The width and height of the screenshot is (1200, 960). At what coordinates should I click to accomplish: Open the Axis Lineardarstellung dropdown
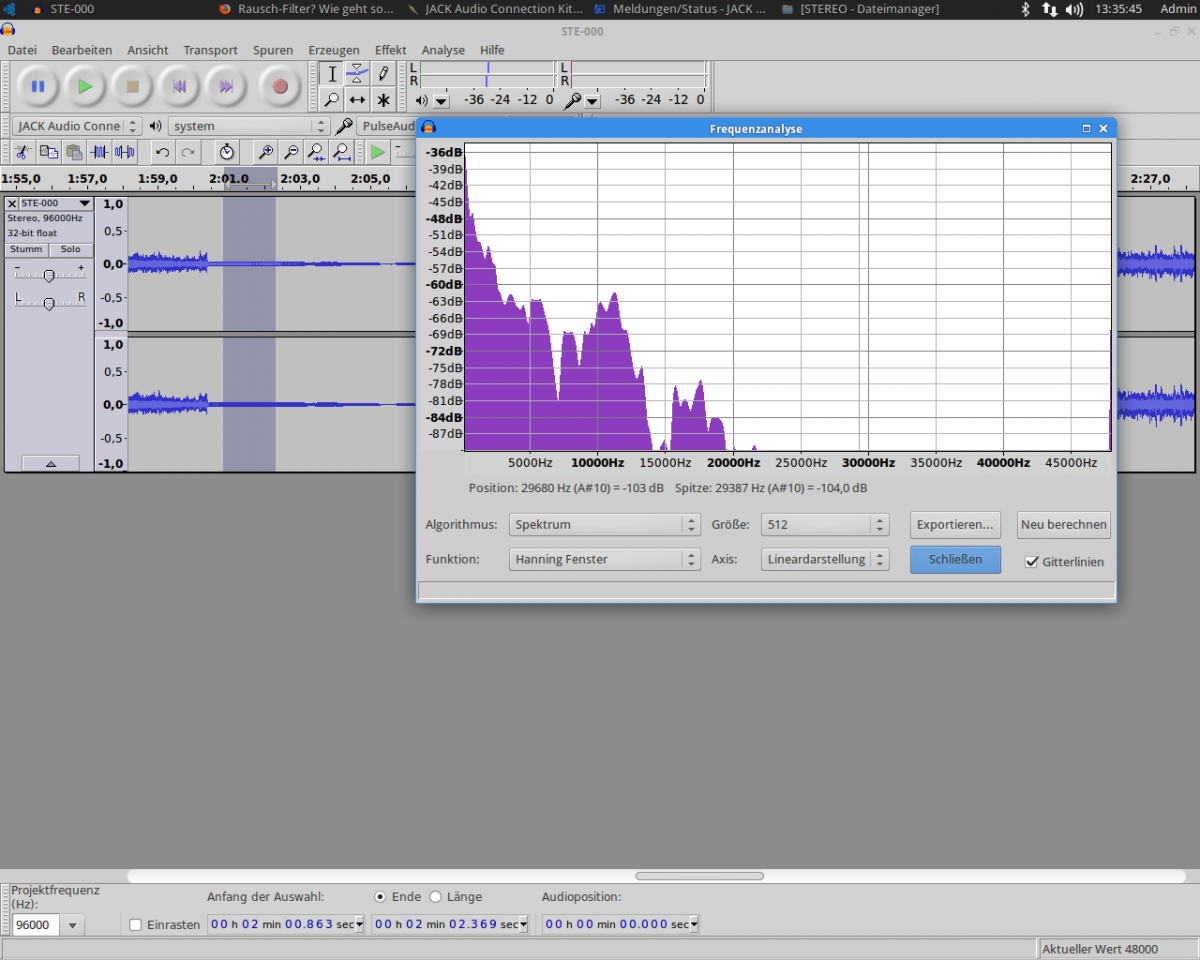(x=825, y=559)
